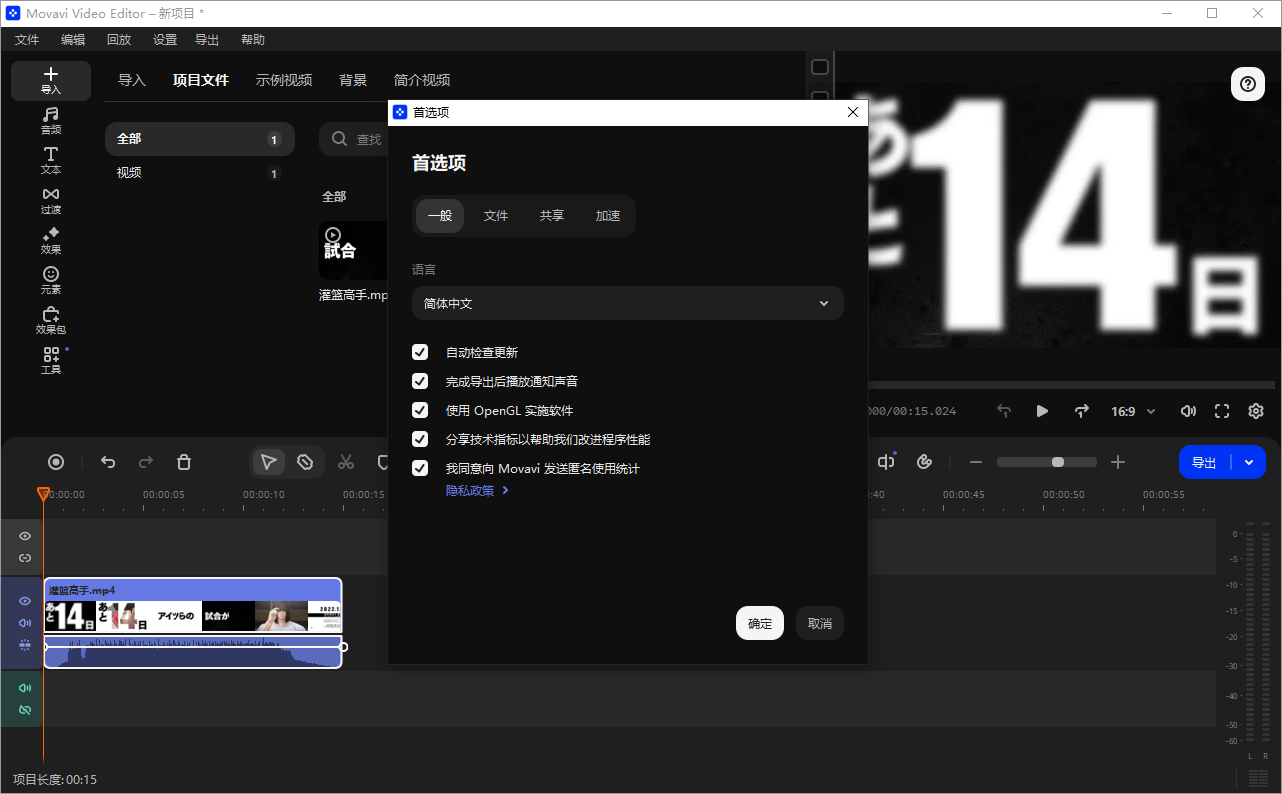Screen dimensions: 1282x794
Task: Open the 元素 elements panel
Action: pyautogui.click(x=51, y=281)
